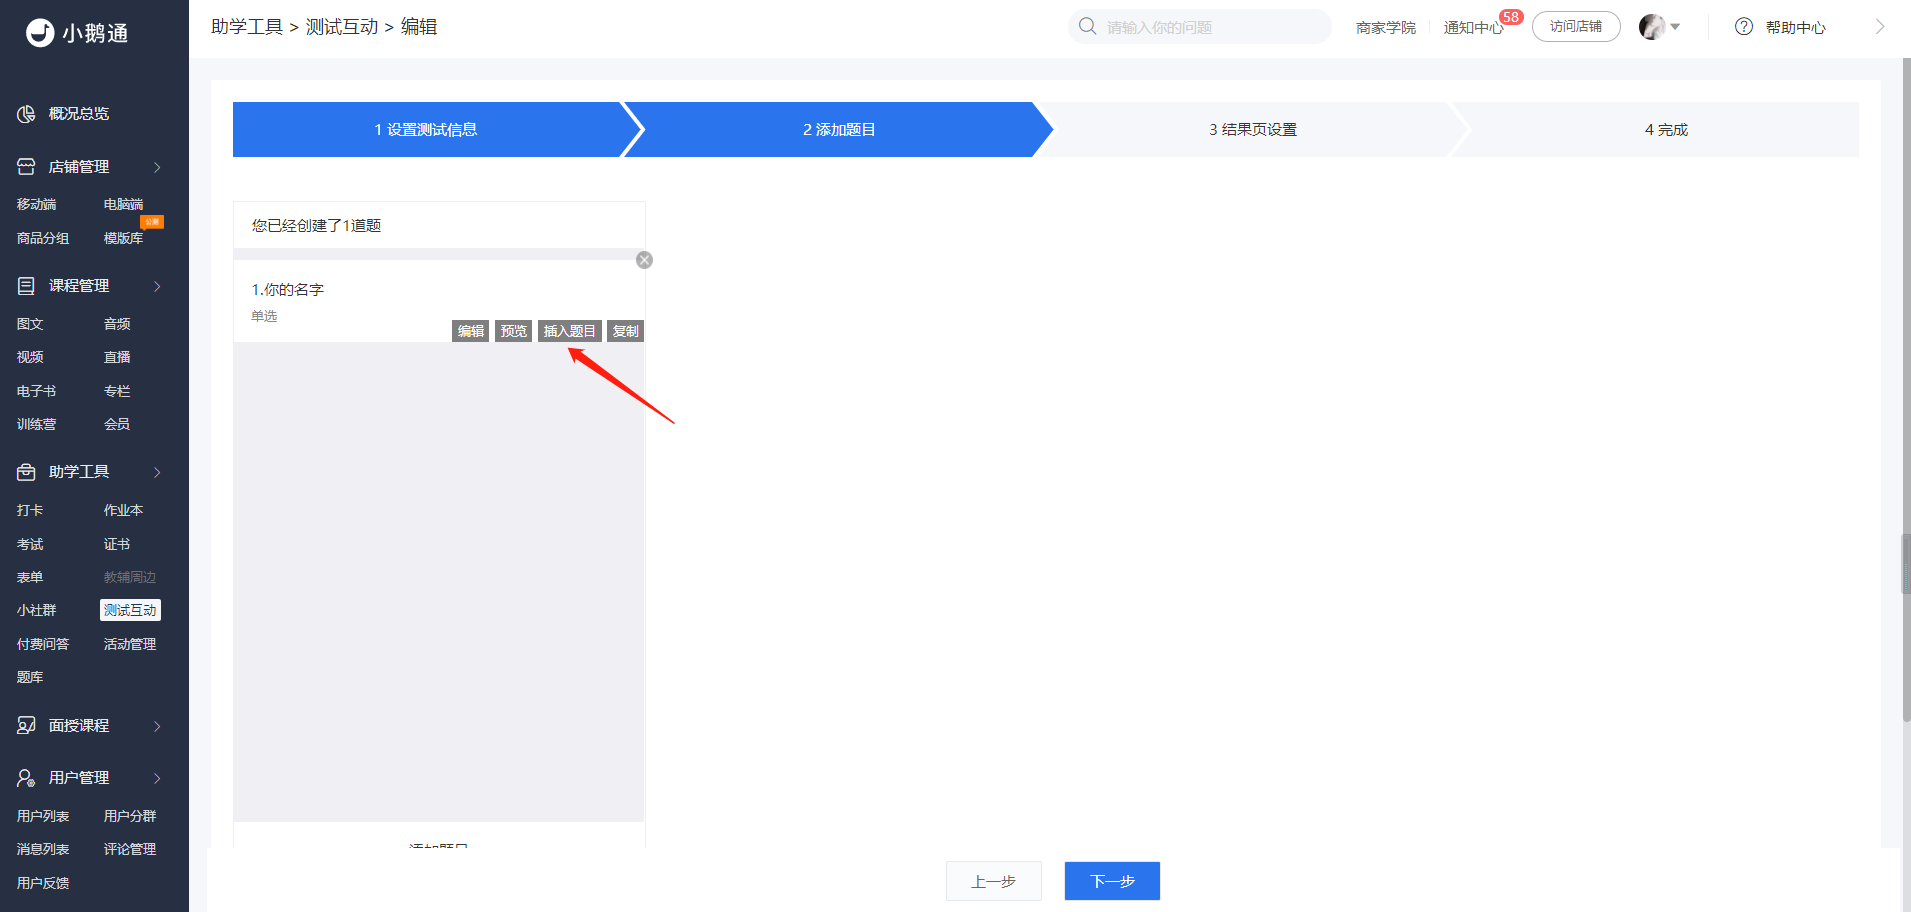The image size is (1911, 912).
Task: Go to step 1 设置测试信息 tab
Action: coord(426,129)
